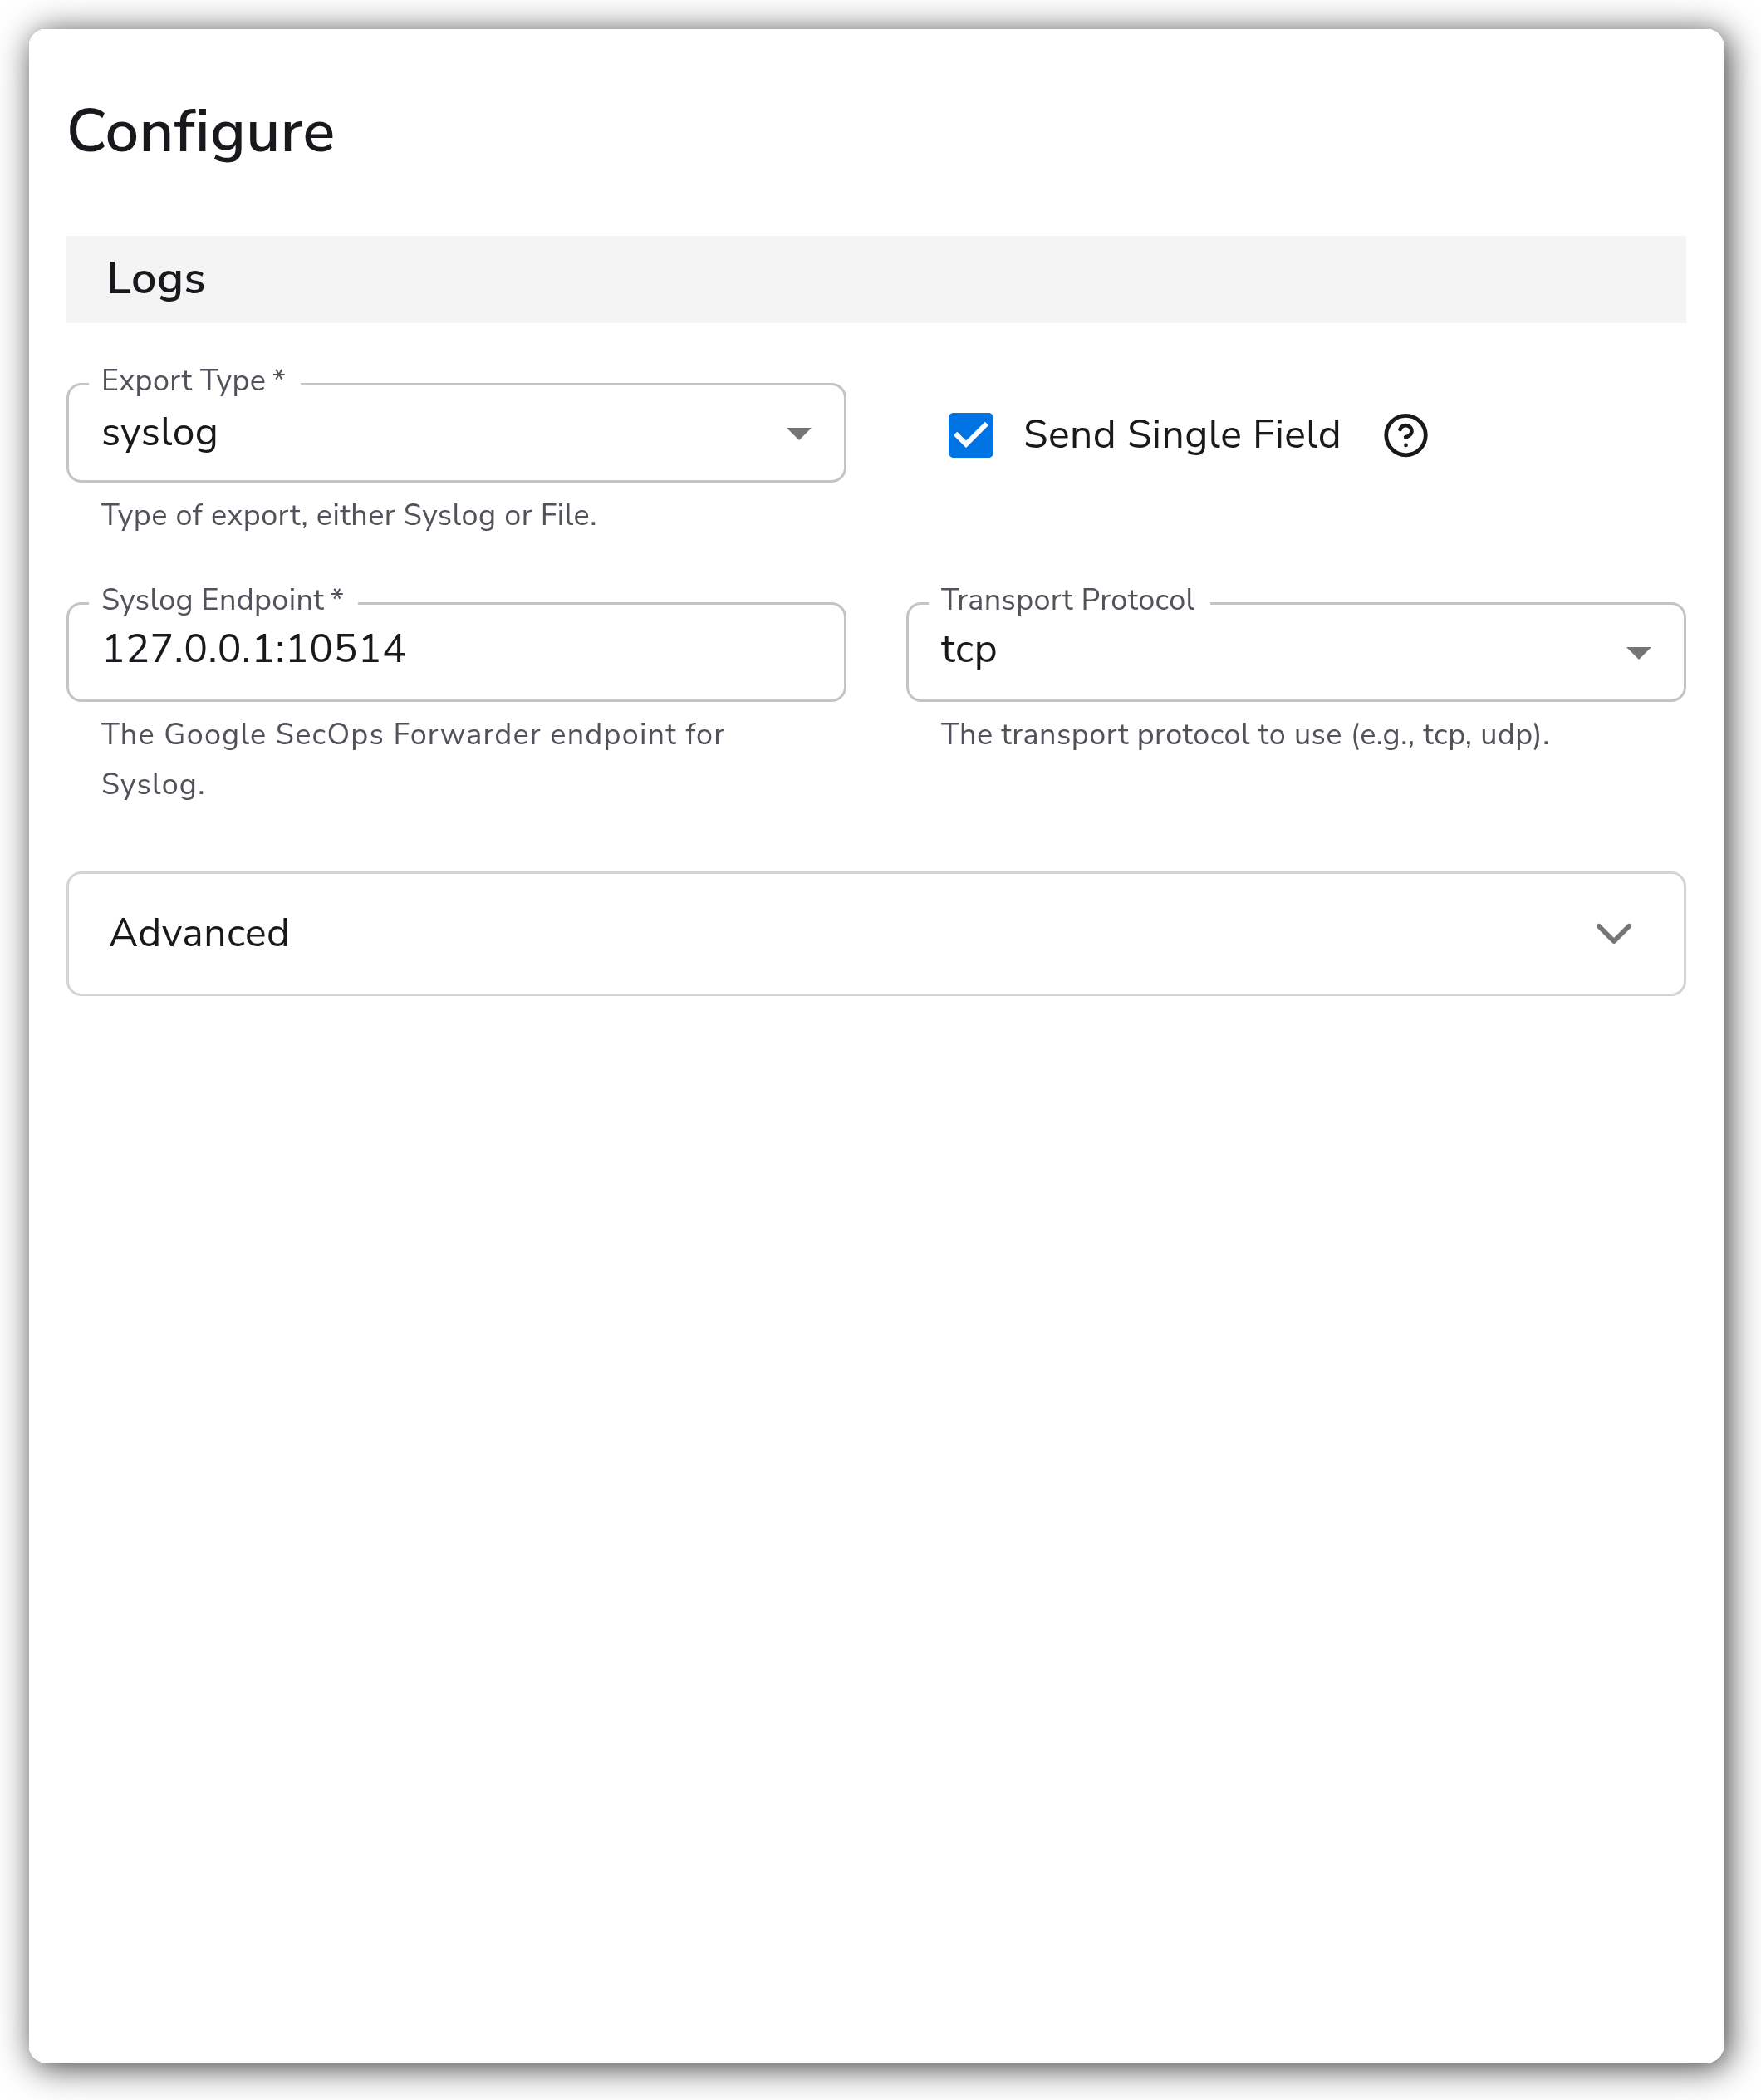The width and height of the screenshot is (1761, 2100).
Task: Click the Syslog Endpoint input field
Action: point(456,652)
